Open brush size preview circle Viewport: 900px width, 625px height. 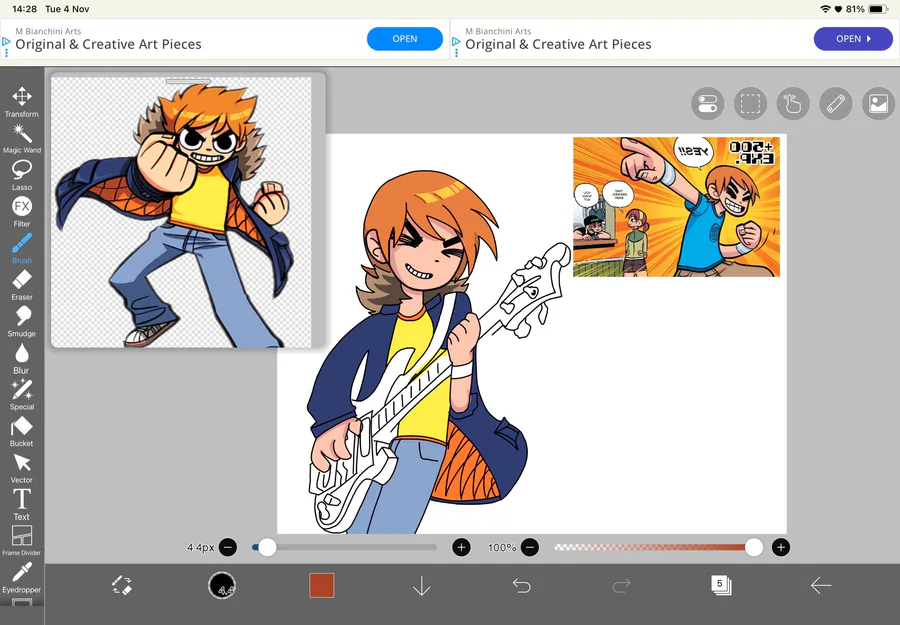pos(222,586)
